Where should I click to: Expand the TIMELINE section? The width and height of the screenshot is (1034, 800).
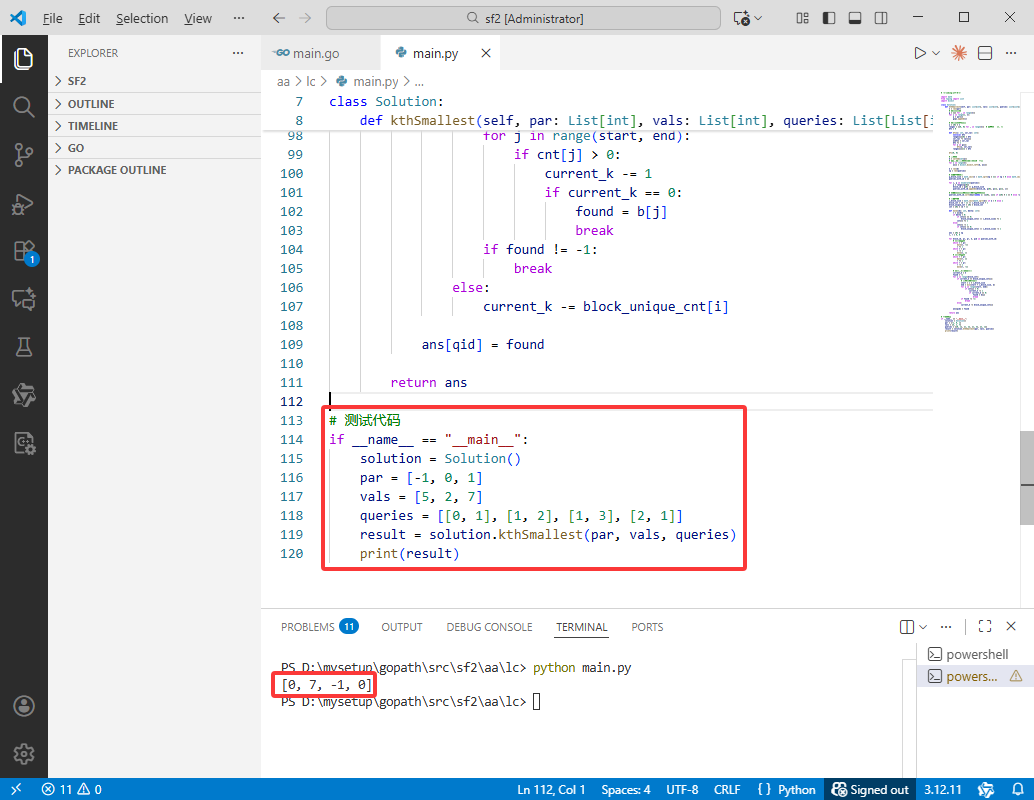154,126
